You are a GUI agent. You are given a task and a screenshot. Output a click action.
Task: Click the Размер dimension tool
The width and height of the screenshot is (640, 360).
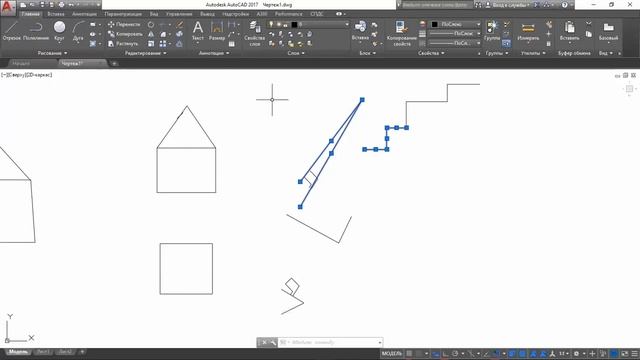[217, 30]
